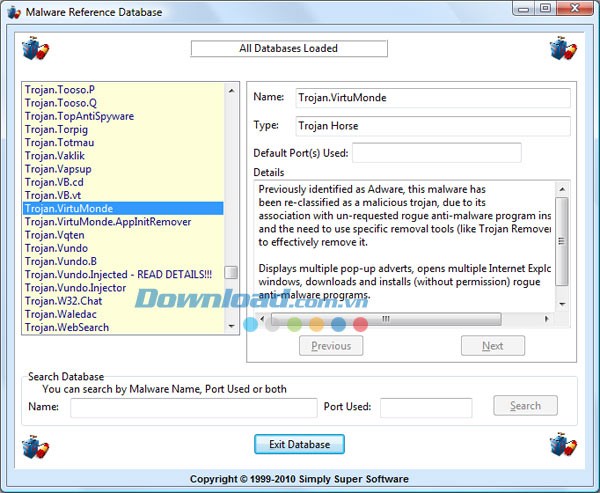Minimize the Malware Reference Database window
600x493 pixels.
(523, 8)
